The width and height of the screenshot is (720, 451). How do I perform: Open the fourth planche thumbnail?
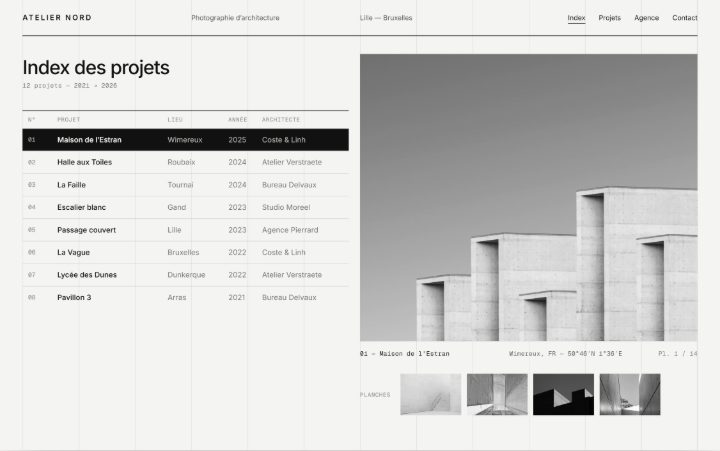[630, 394]
